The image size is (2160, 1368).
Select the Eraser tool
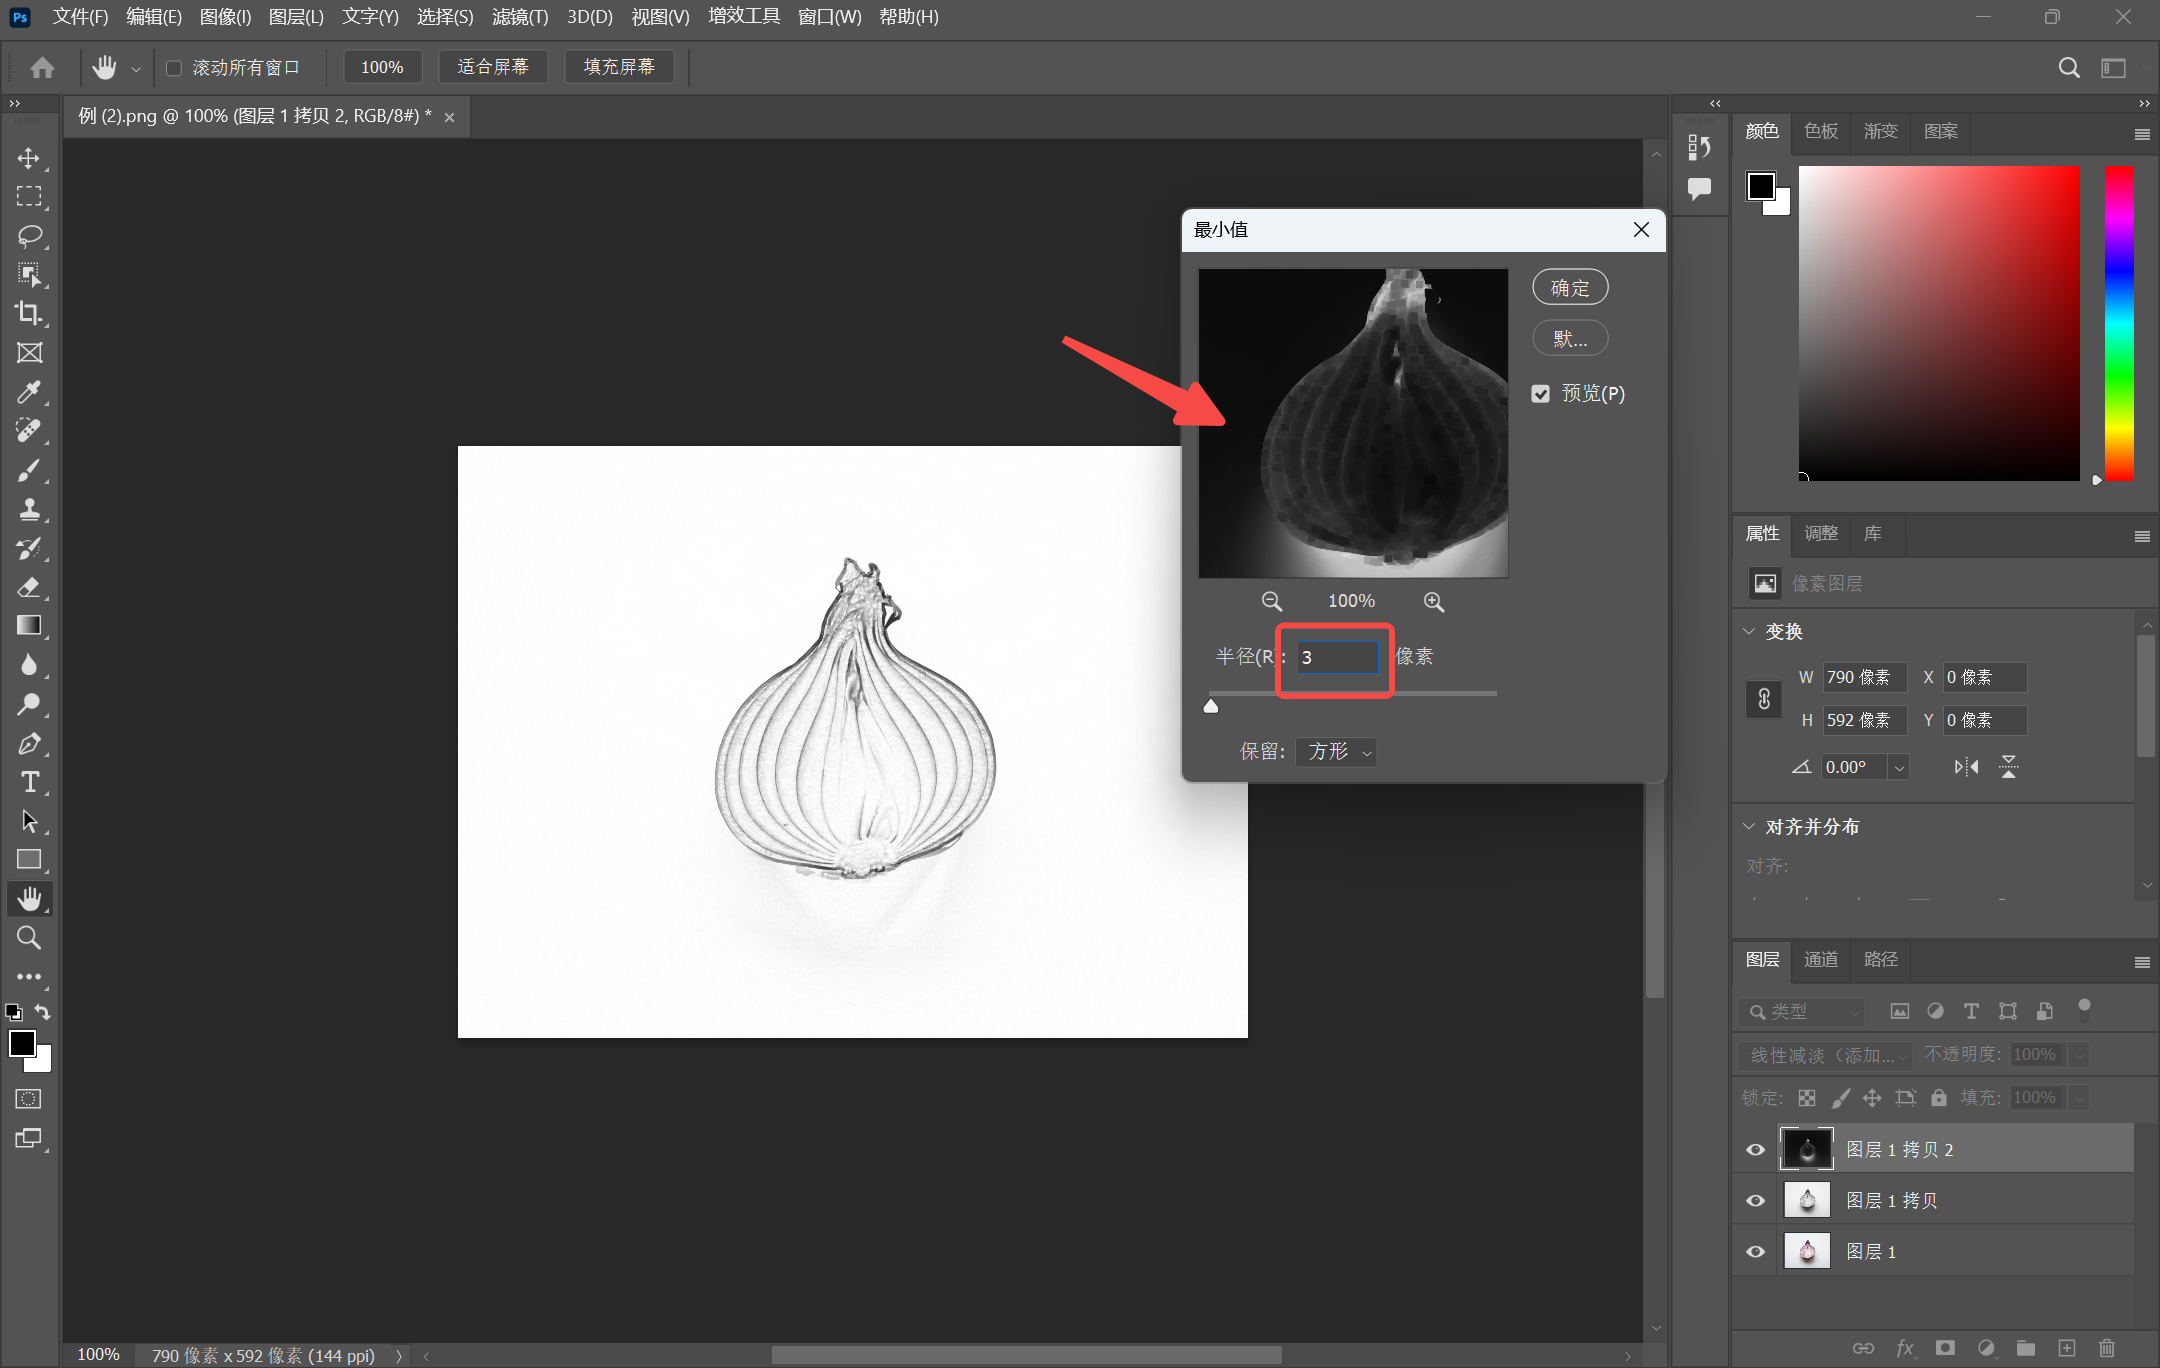29,587
